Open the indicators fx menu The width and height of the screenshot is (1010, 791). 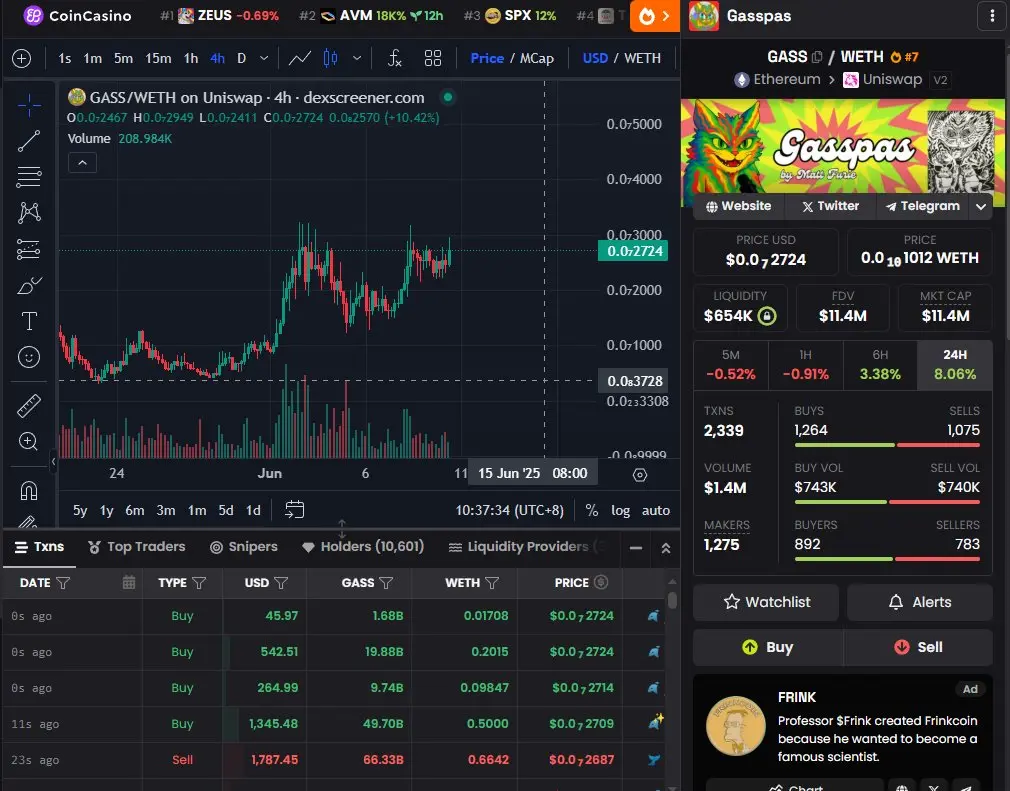pos(395,59)
